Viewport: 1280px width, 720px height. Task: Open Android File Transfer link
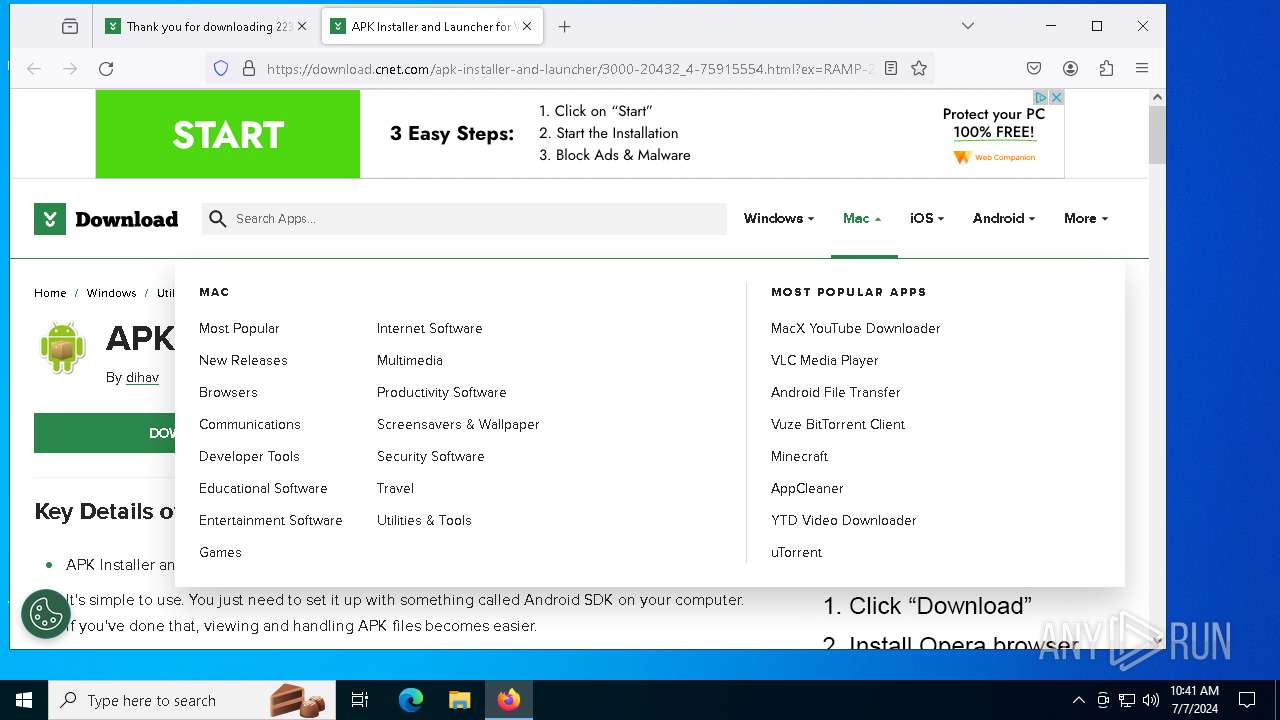pos(836,392)
